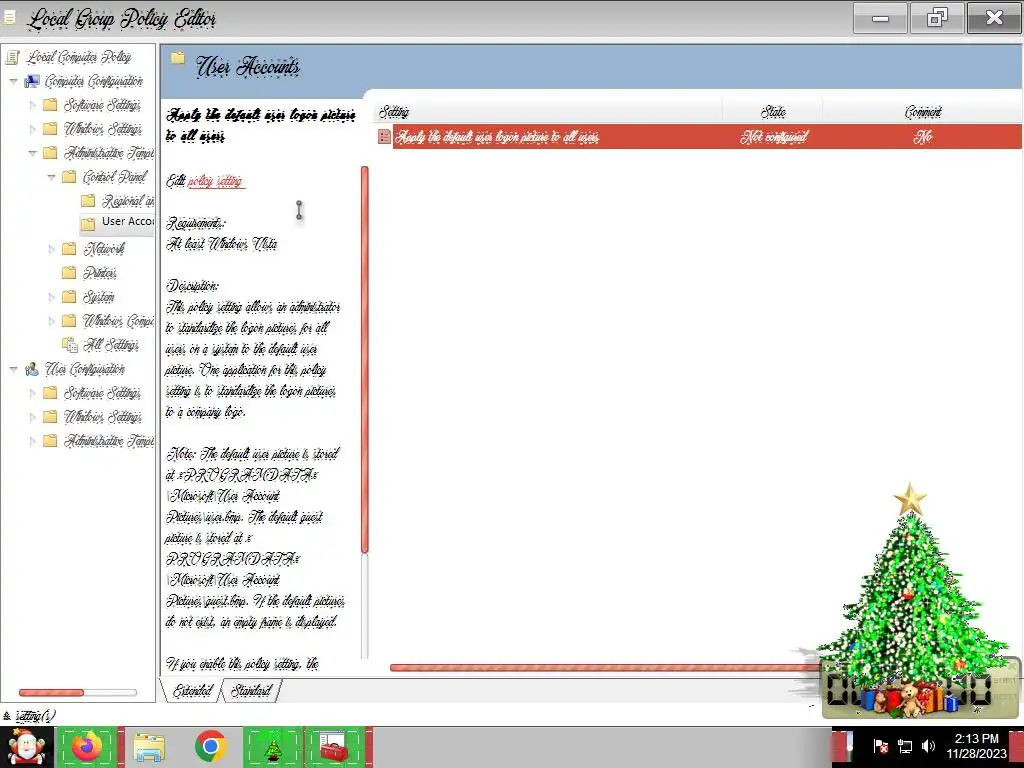Click the Computer Configuration computer icon

pos(32,82)
